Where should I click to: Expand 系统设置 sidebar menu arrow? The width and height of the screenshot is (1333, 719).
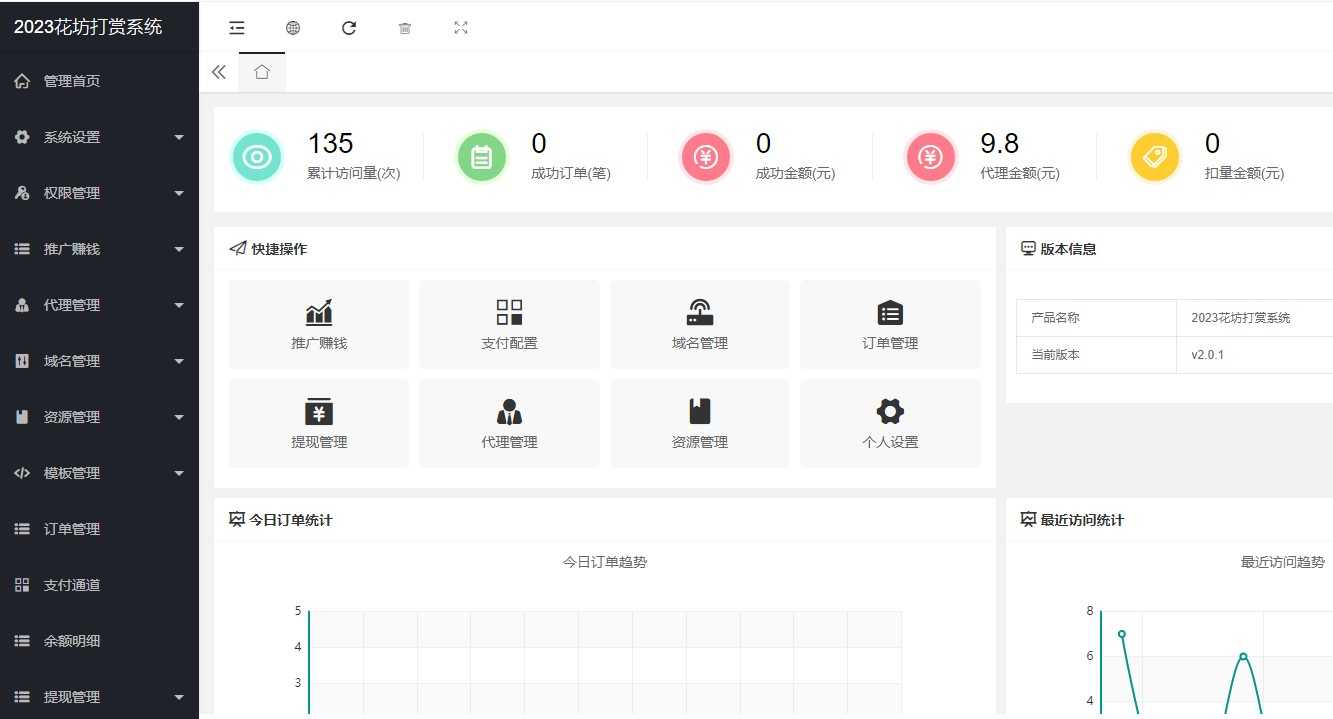(x=179, y=137)
